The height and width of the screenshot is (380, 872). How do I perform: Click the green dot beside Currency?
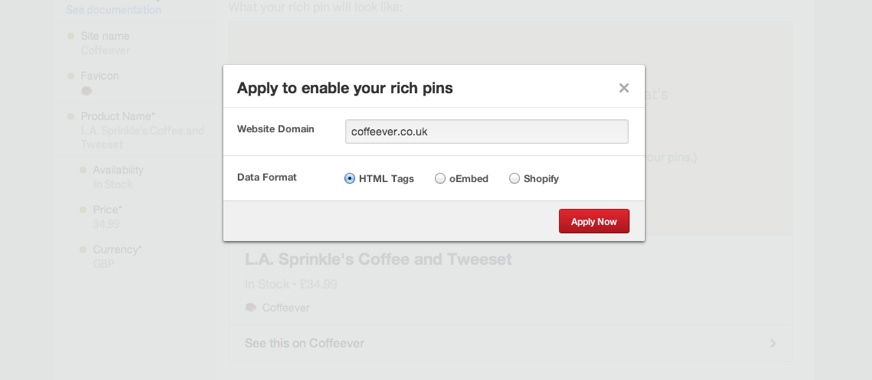83,250
